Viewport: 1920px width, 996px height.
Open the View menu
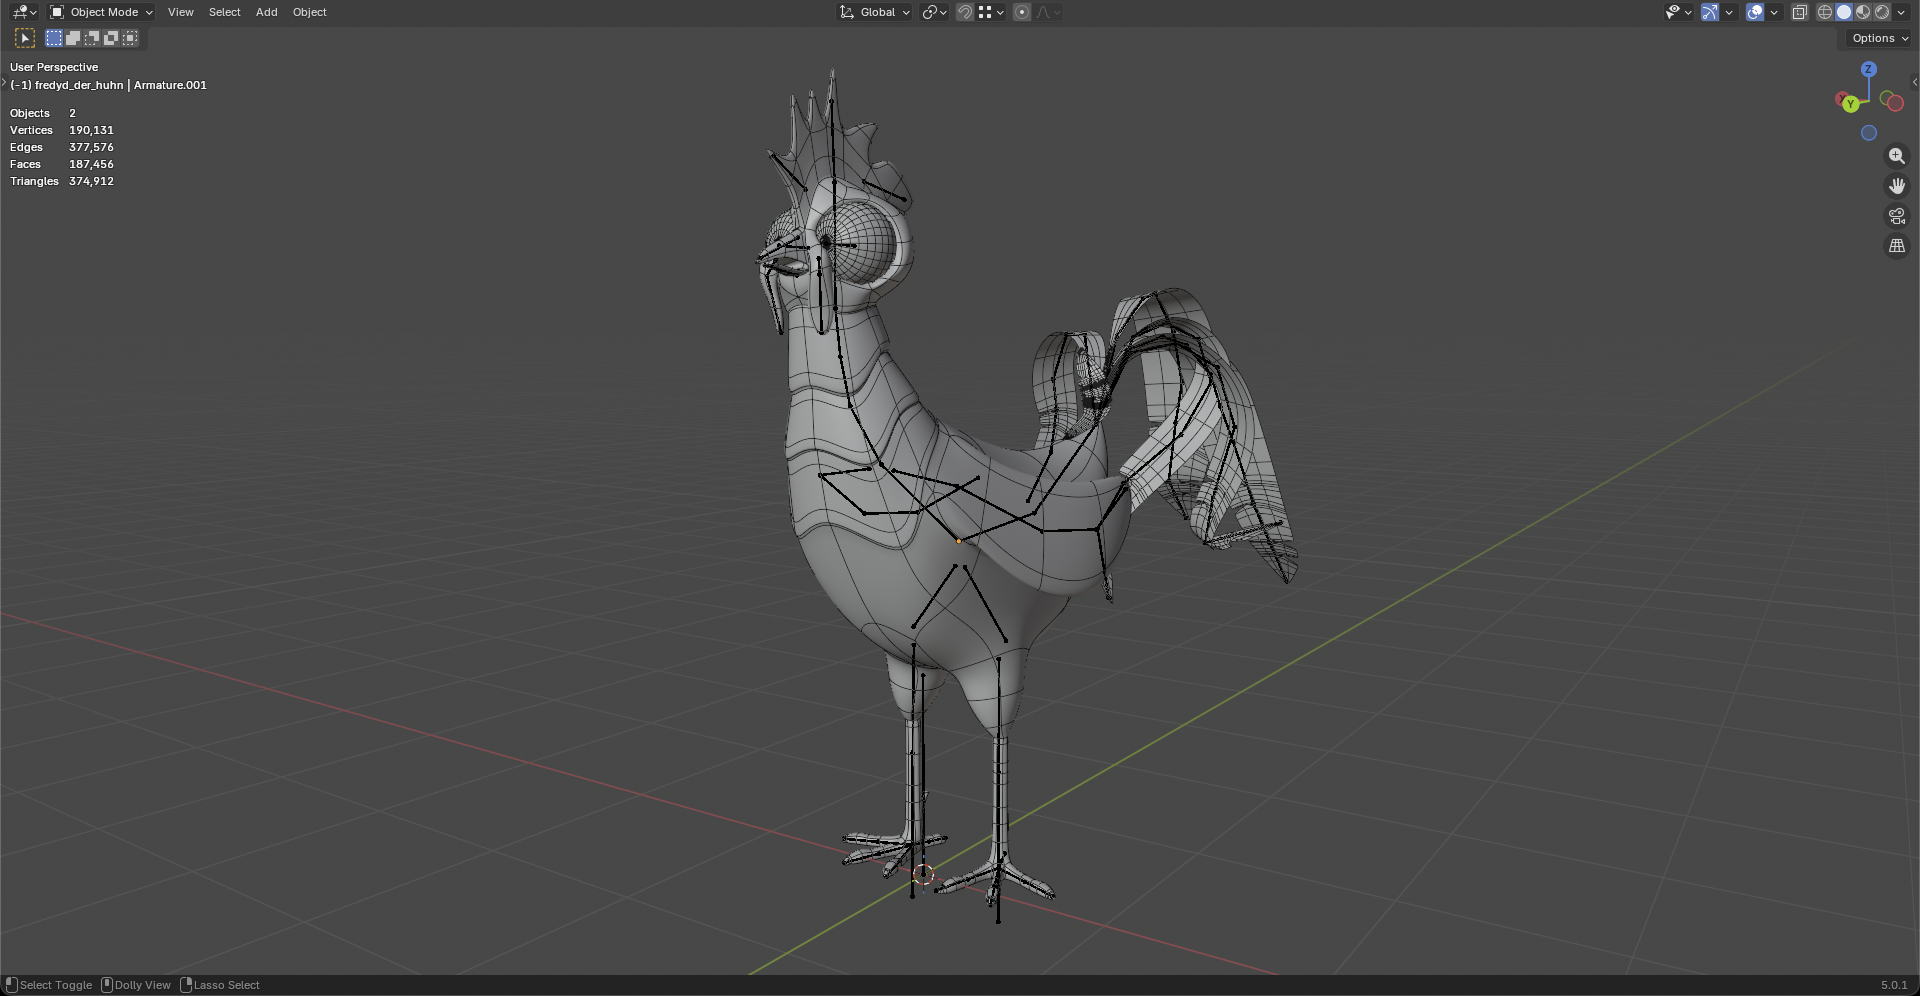pyautogui.click(x=181, y=12)
